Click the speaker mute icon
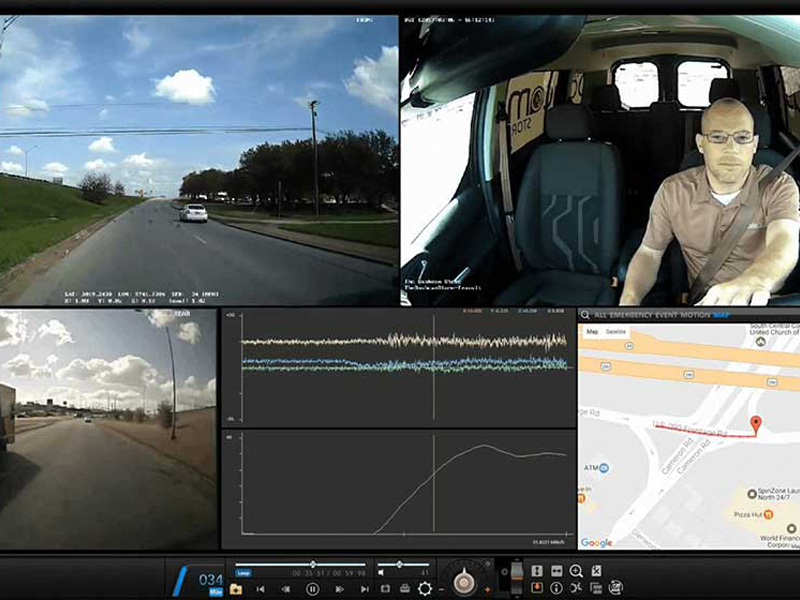Image resolution: width=800 pixels, height=600 pixels. 381,571
